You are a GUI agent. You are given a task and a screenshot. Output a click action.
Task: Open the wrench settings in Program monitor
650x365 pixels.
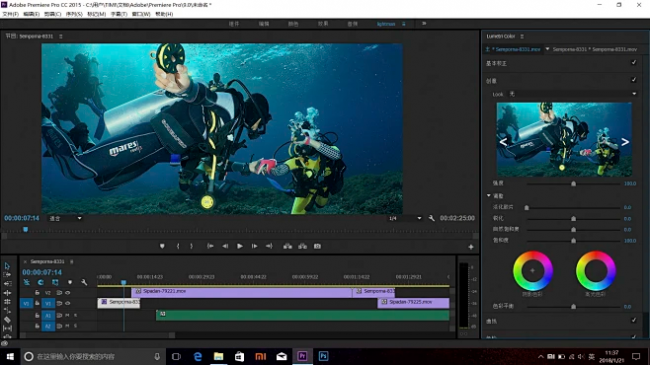(x=432, y=218)
